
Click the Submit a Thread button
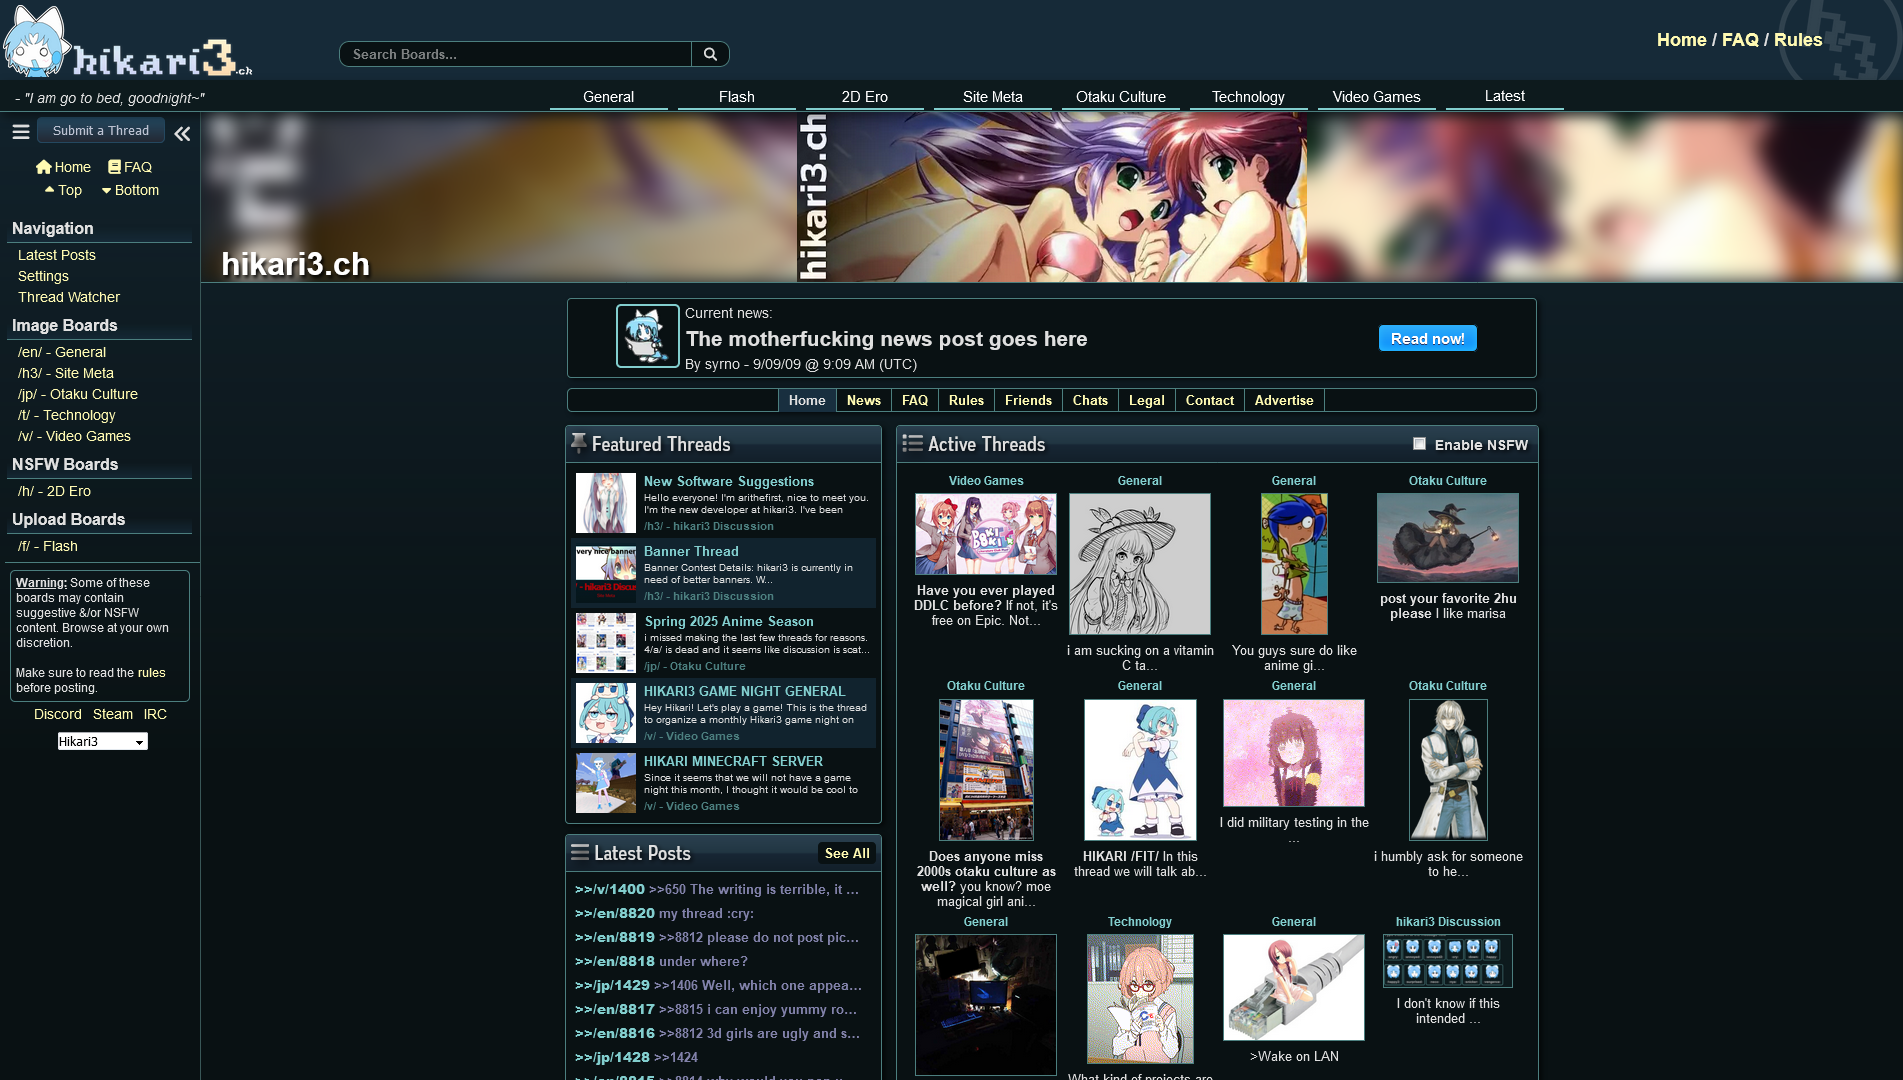101,130
